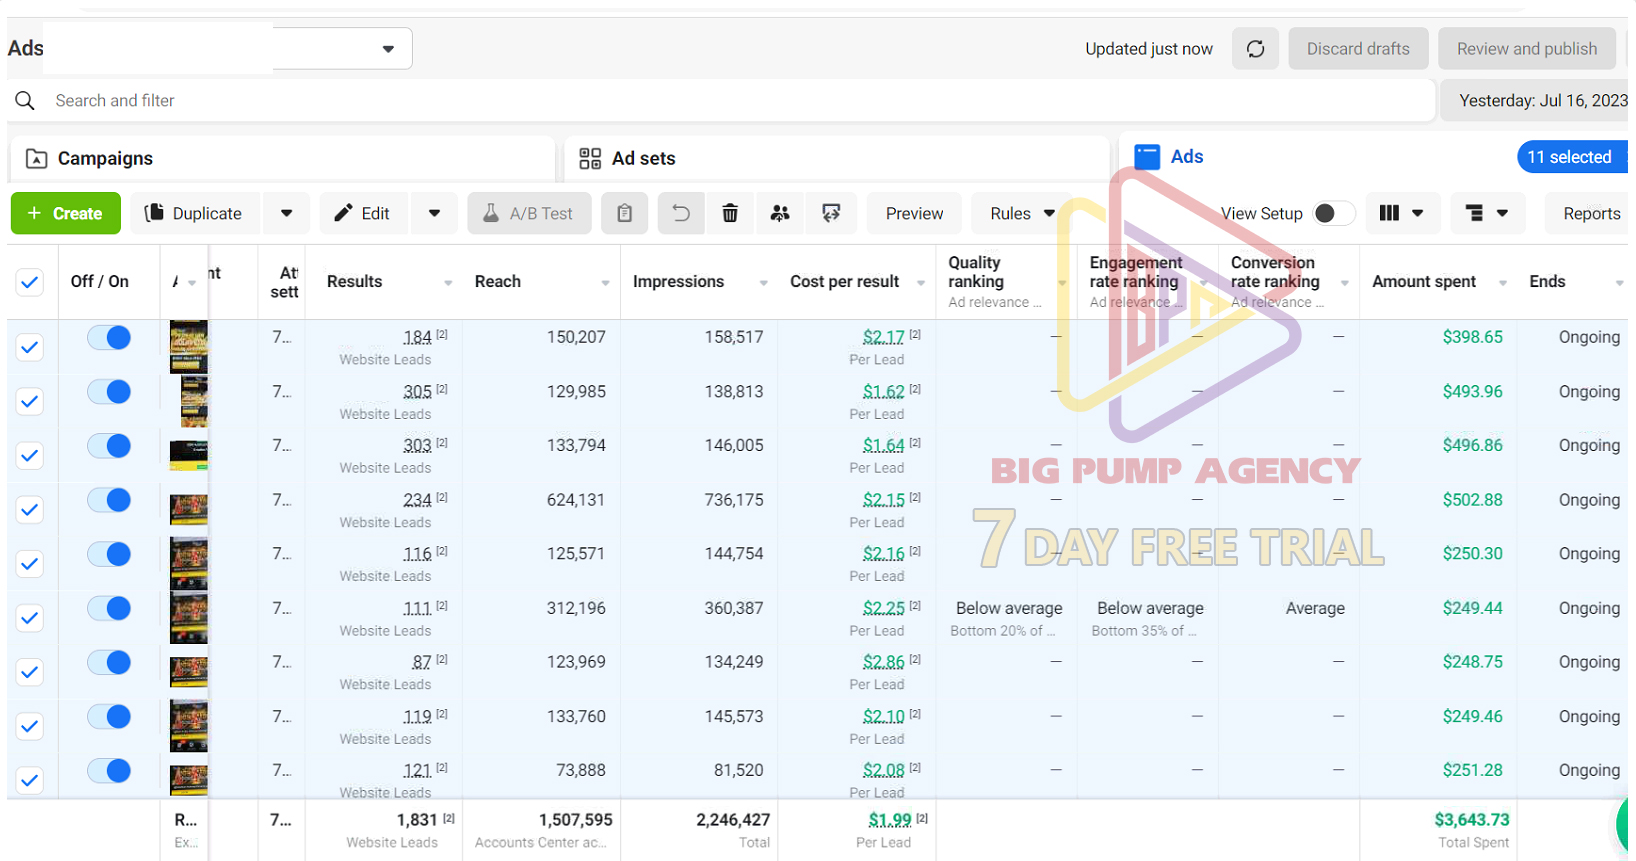This screenshot has width=1636, height=861.
Task: Switch to the Campaigns tab
Action: point(283,159)
